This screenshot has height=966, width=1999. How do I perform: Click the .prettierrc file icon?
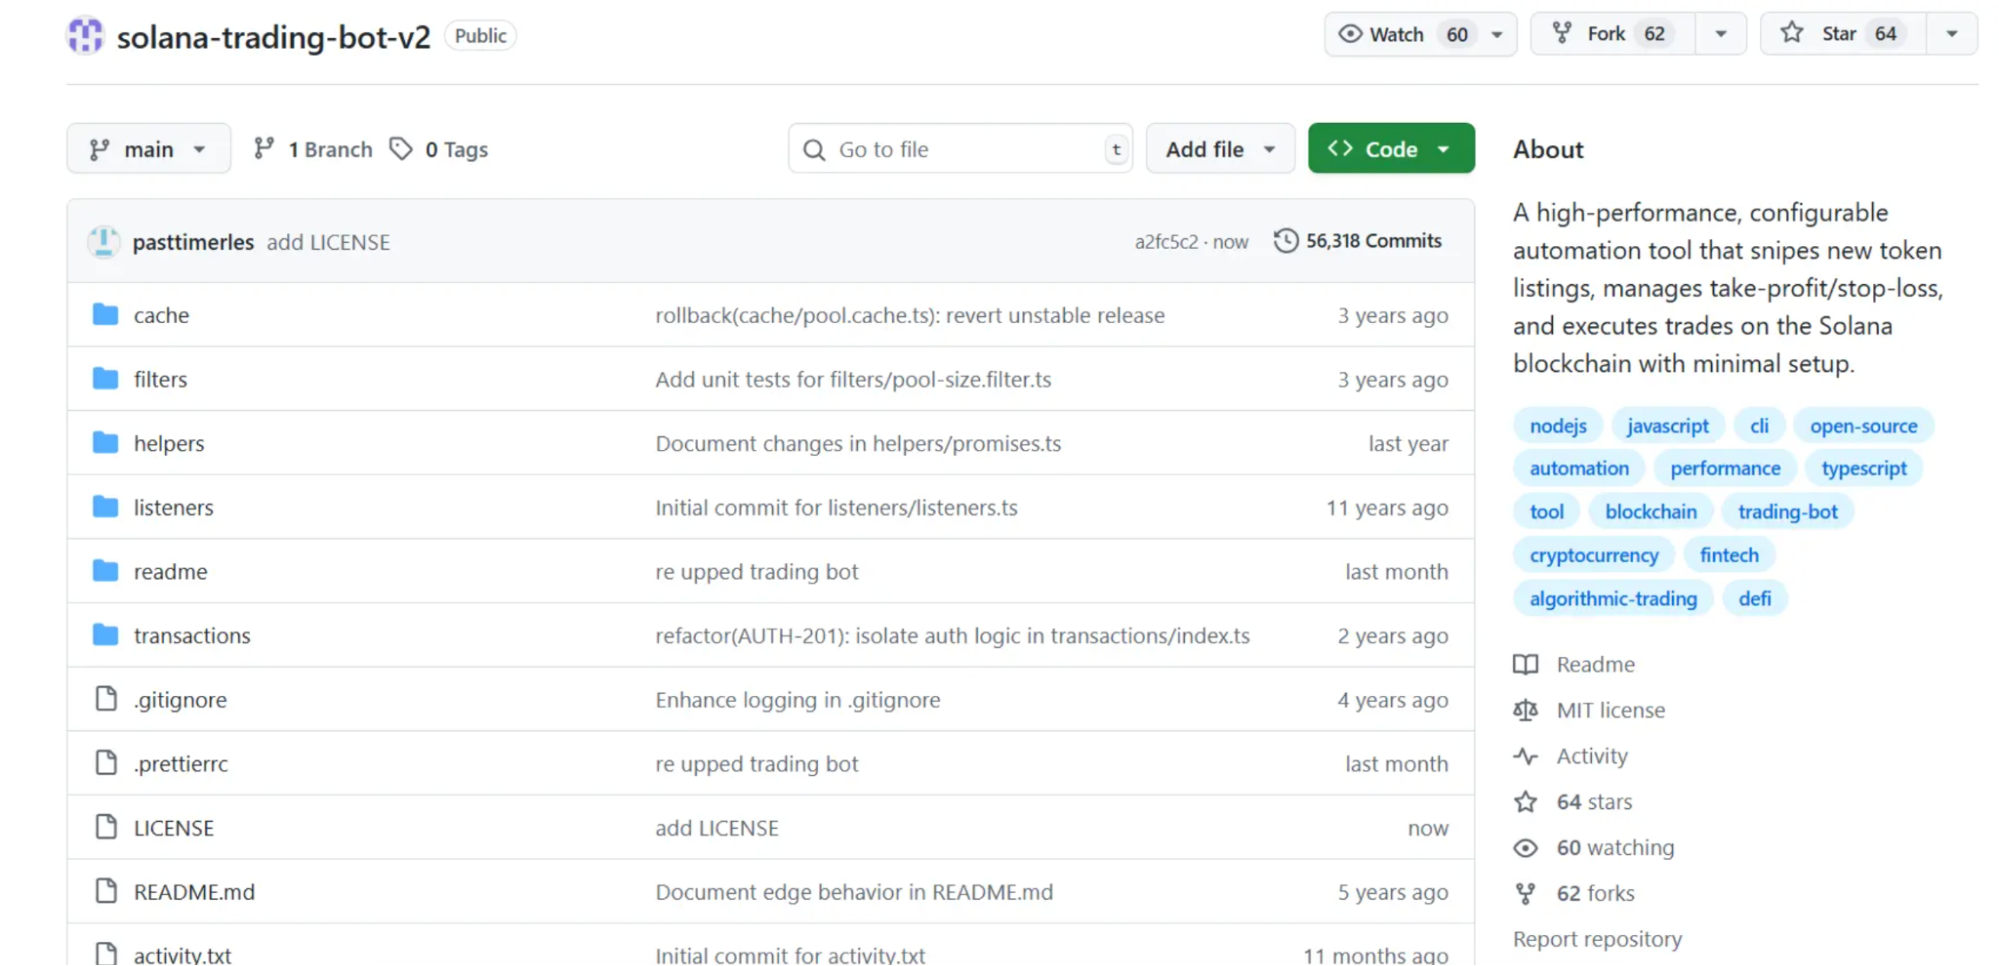tap(106, 763)
